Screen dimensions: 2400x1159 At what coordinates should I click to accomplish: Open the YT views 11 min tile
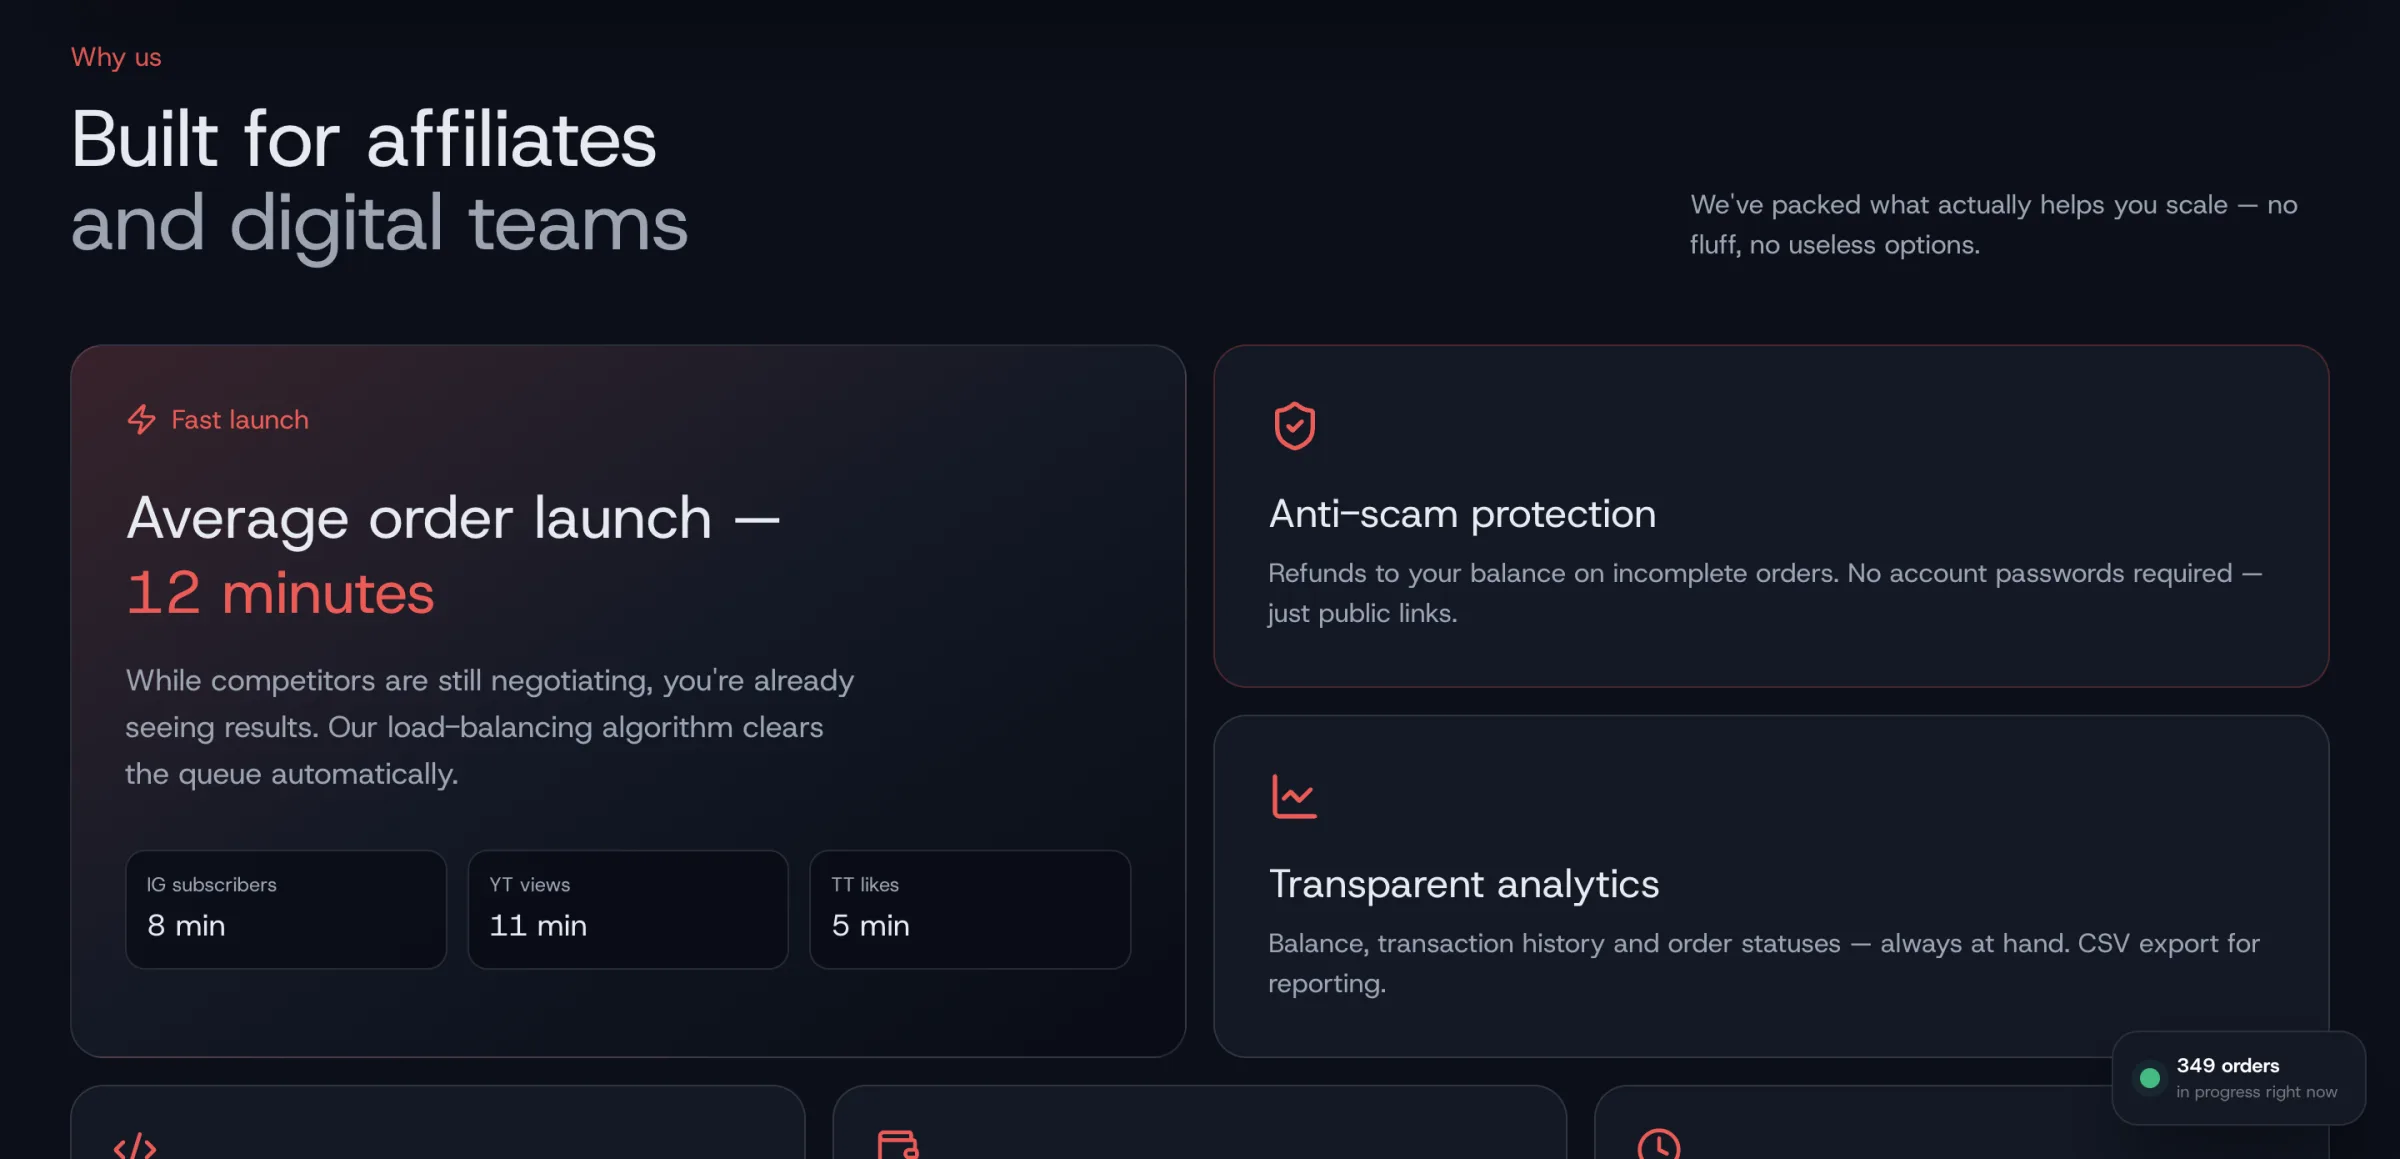point(628,909)
